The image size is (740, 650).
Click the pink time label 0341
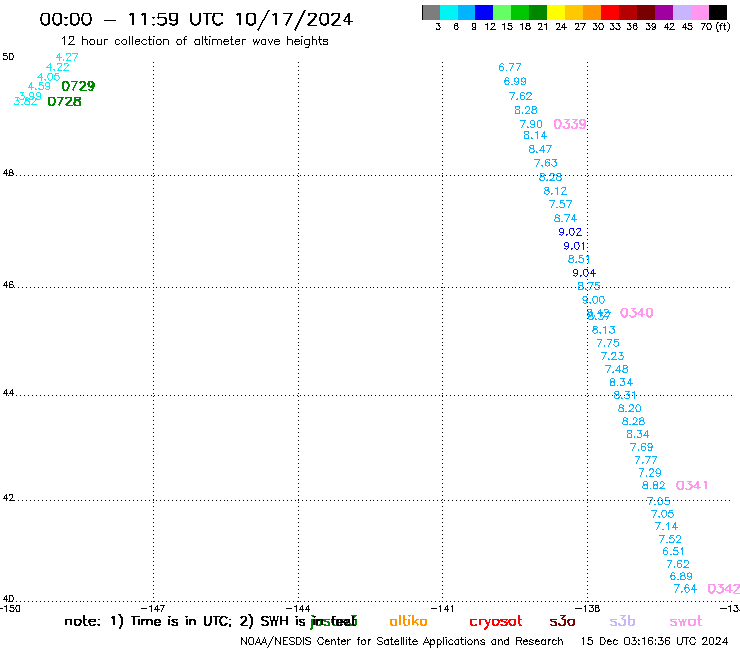tap(692, 485)
